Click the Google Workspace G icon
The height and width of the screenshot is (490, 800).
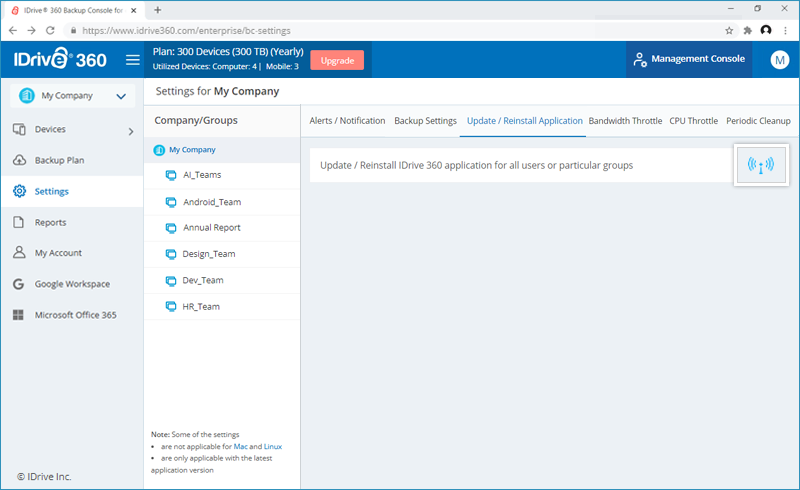click(18, 284)
